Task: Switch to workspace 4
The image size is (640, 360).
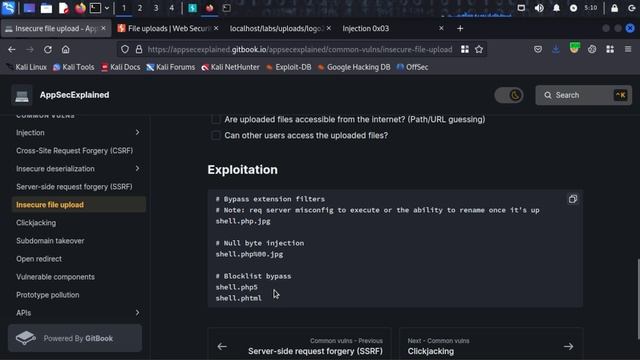Action: click(x=171, y=8)
